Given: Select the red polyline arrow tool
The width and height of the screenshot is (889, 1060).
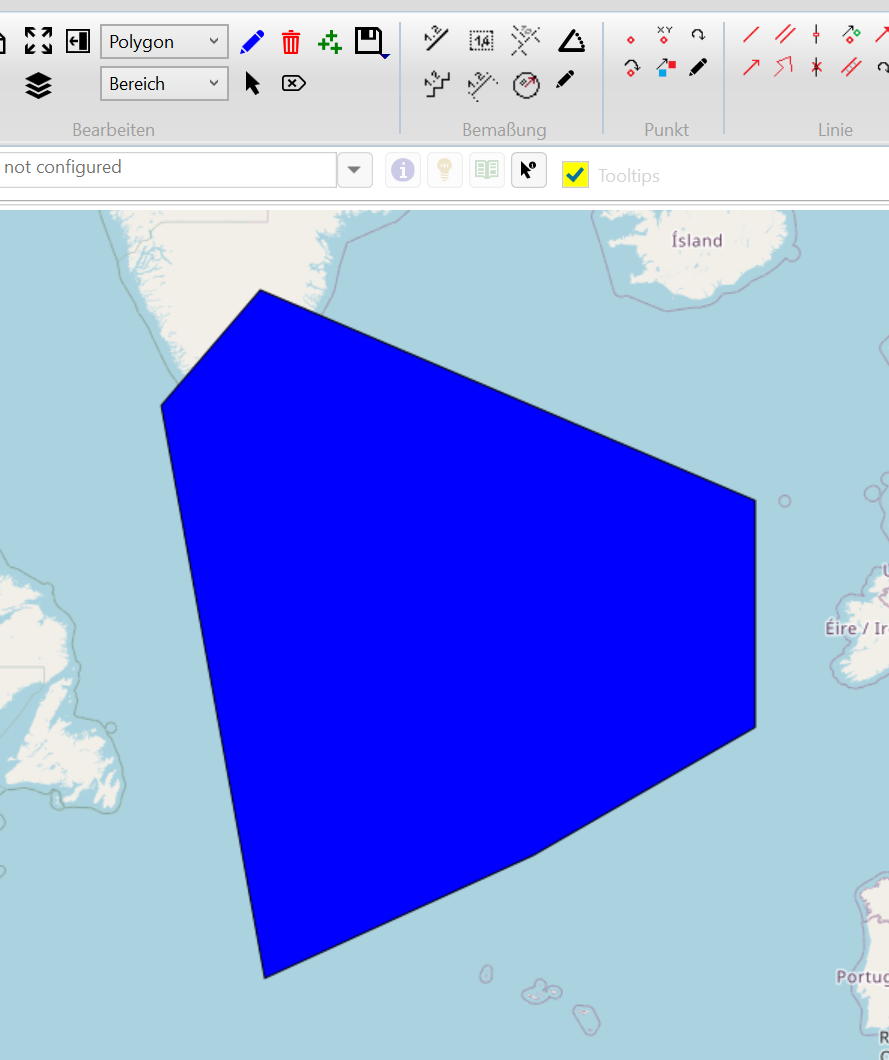Looking at the screenshot, I should pyautogui.click(x=784, y=66).
